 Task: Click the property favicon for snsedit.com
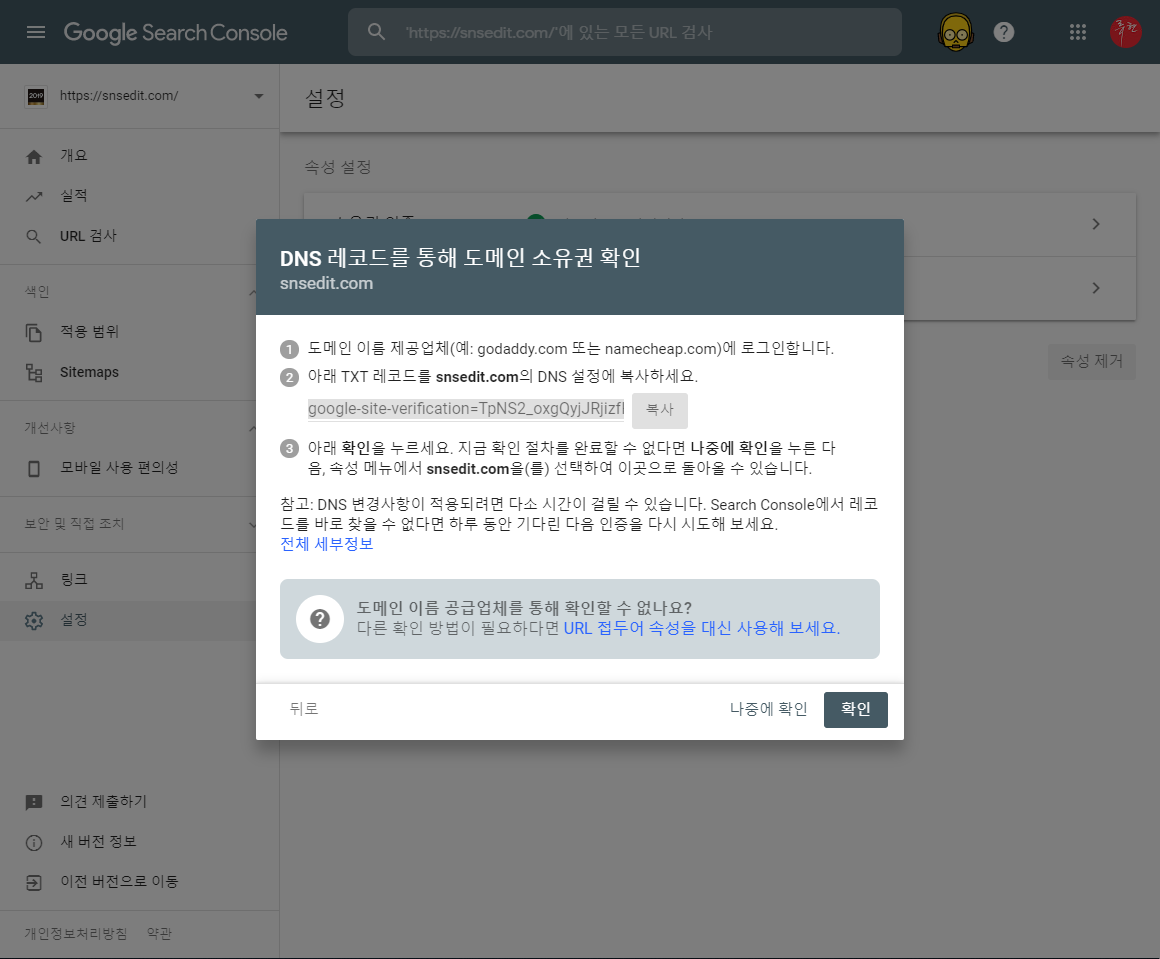coord(36,95)
